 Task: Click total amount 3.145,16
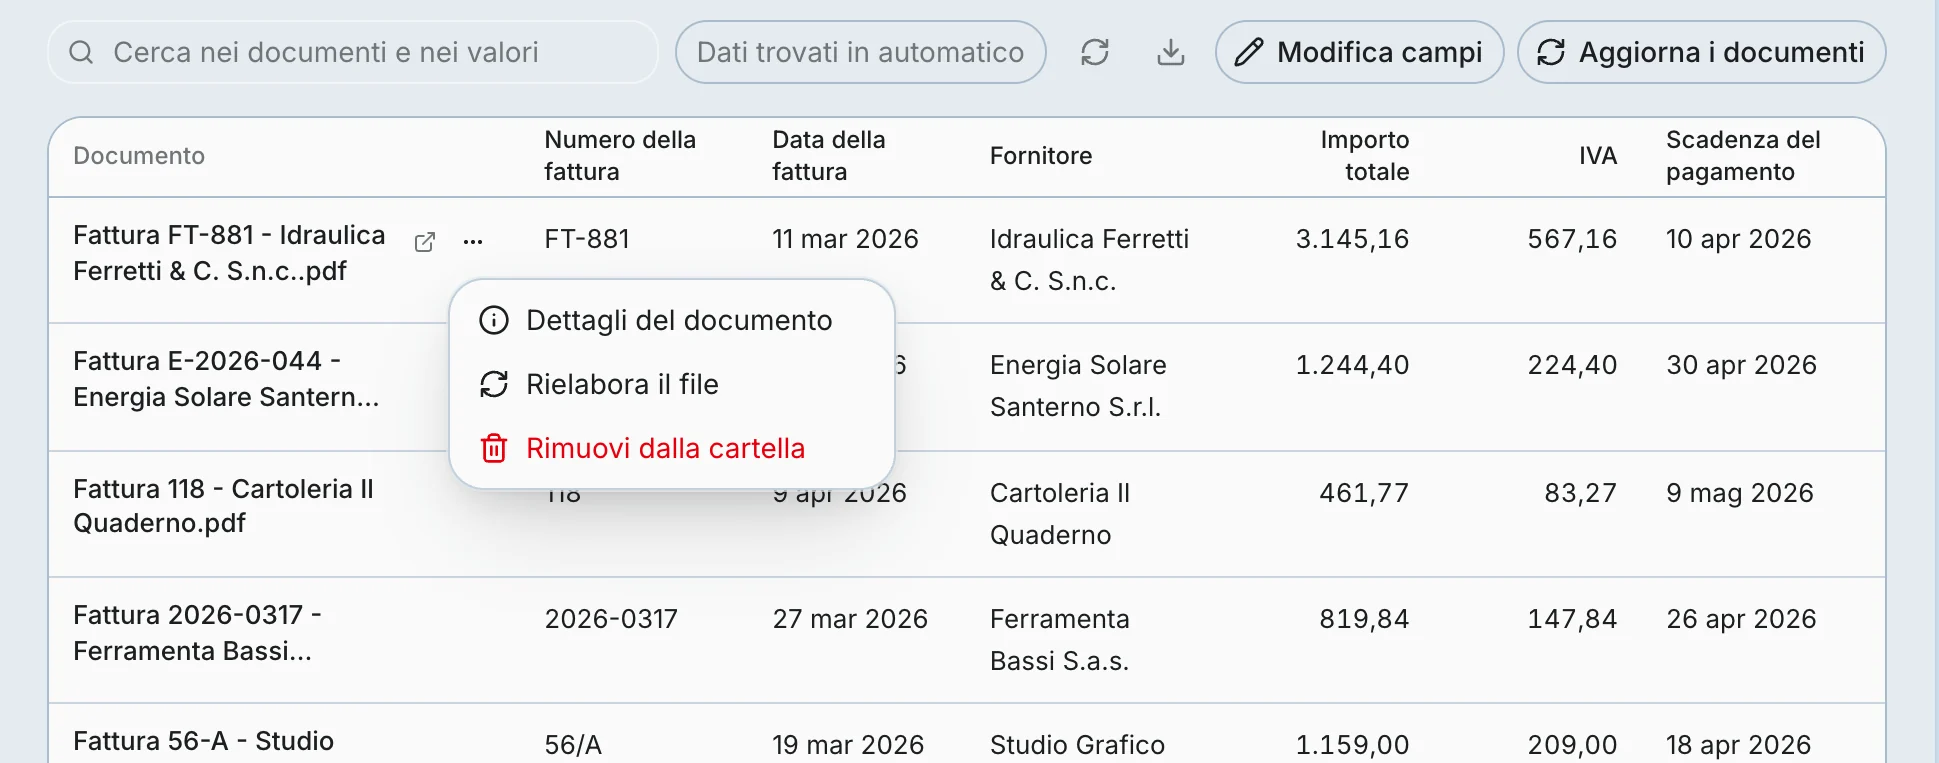coord(1352,239)
